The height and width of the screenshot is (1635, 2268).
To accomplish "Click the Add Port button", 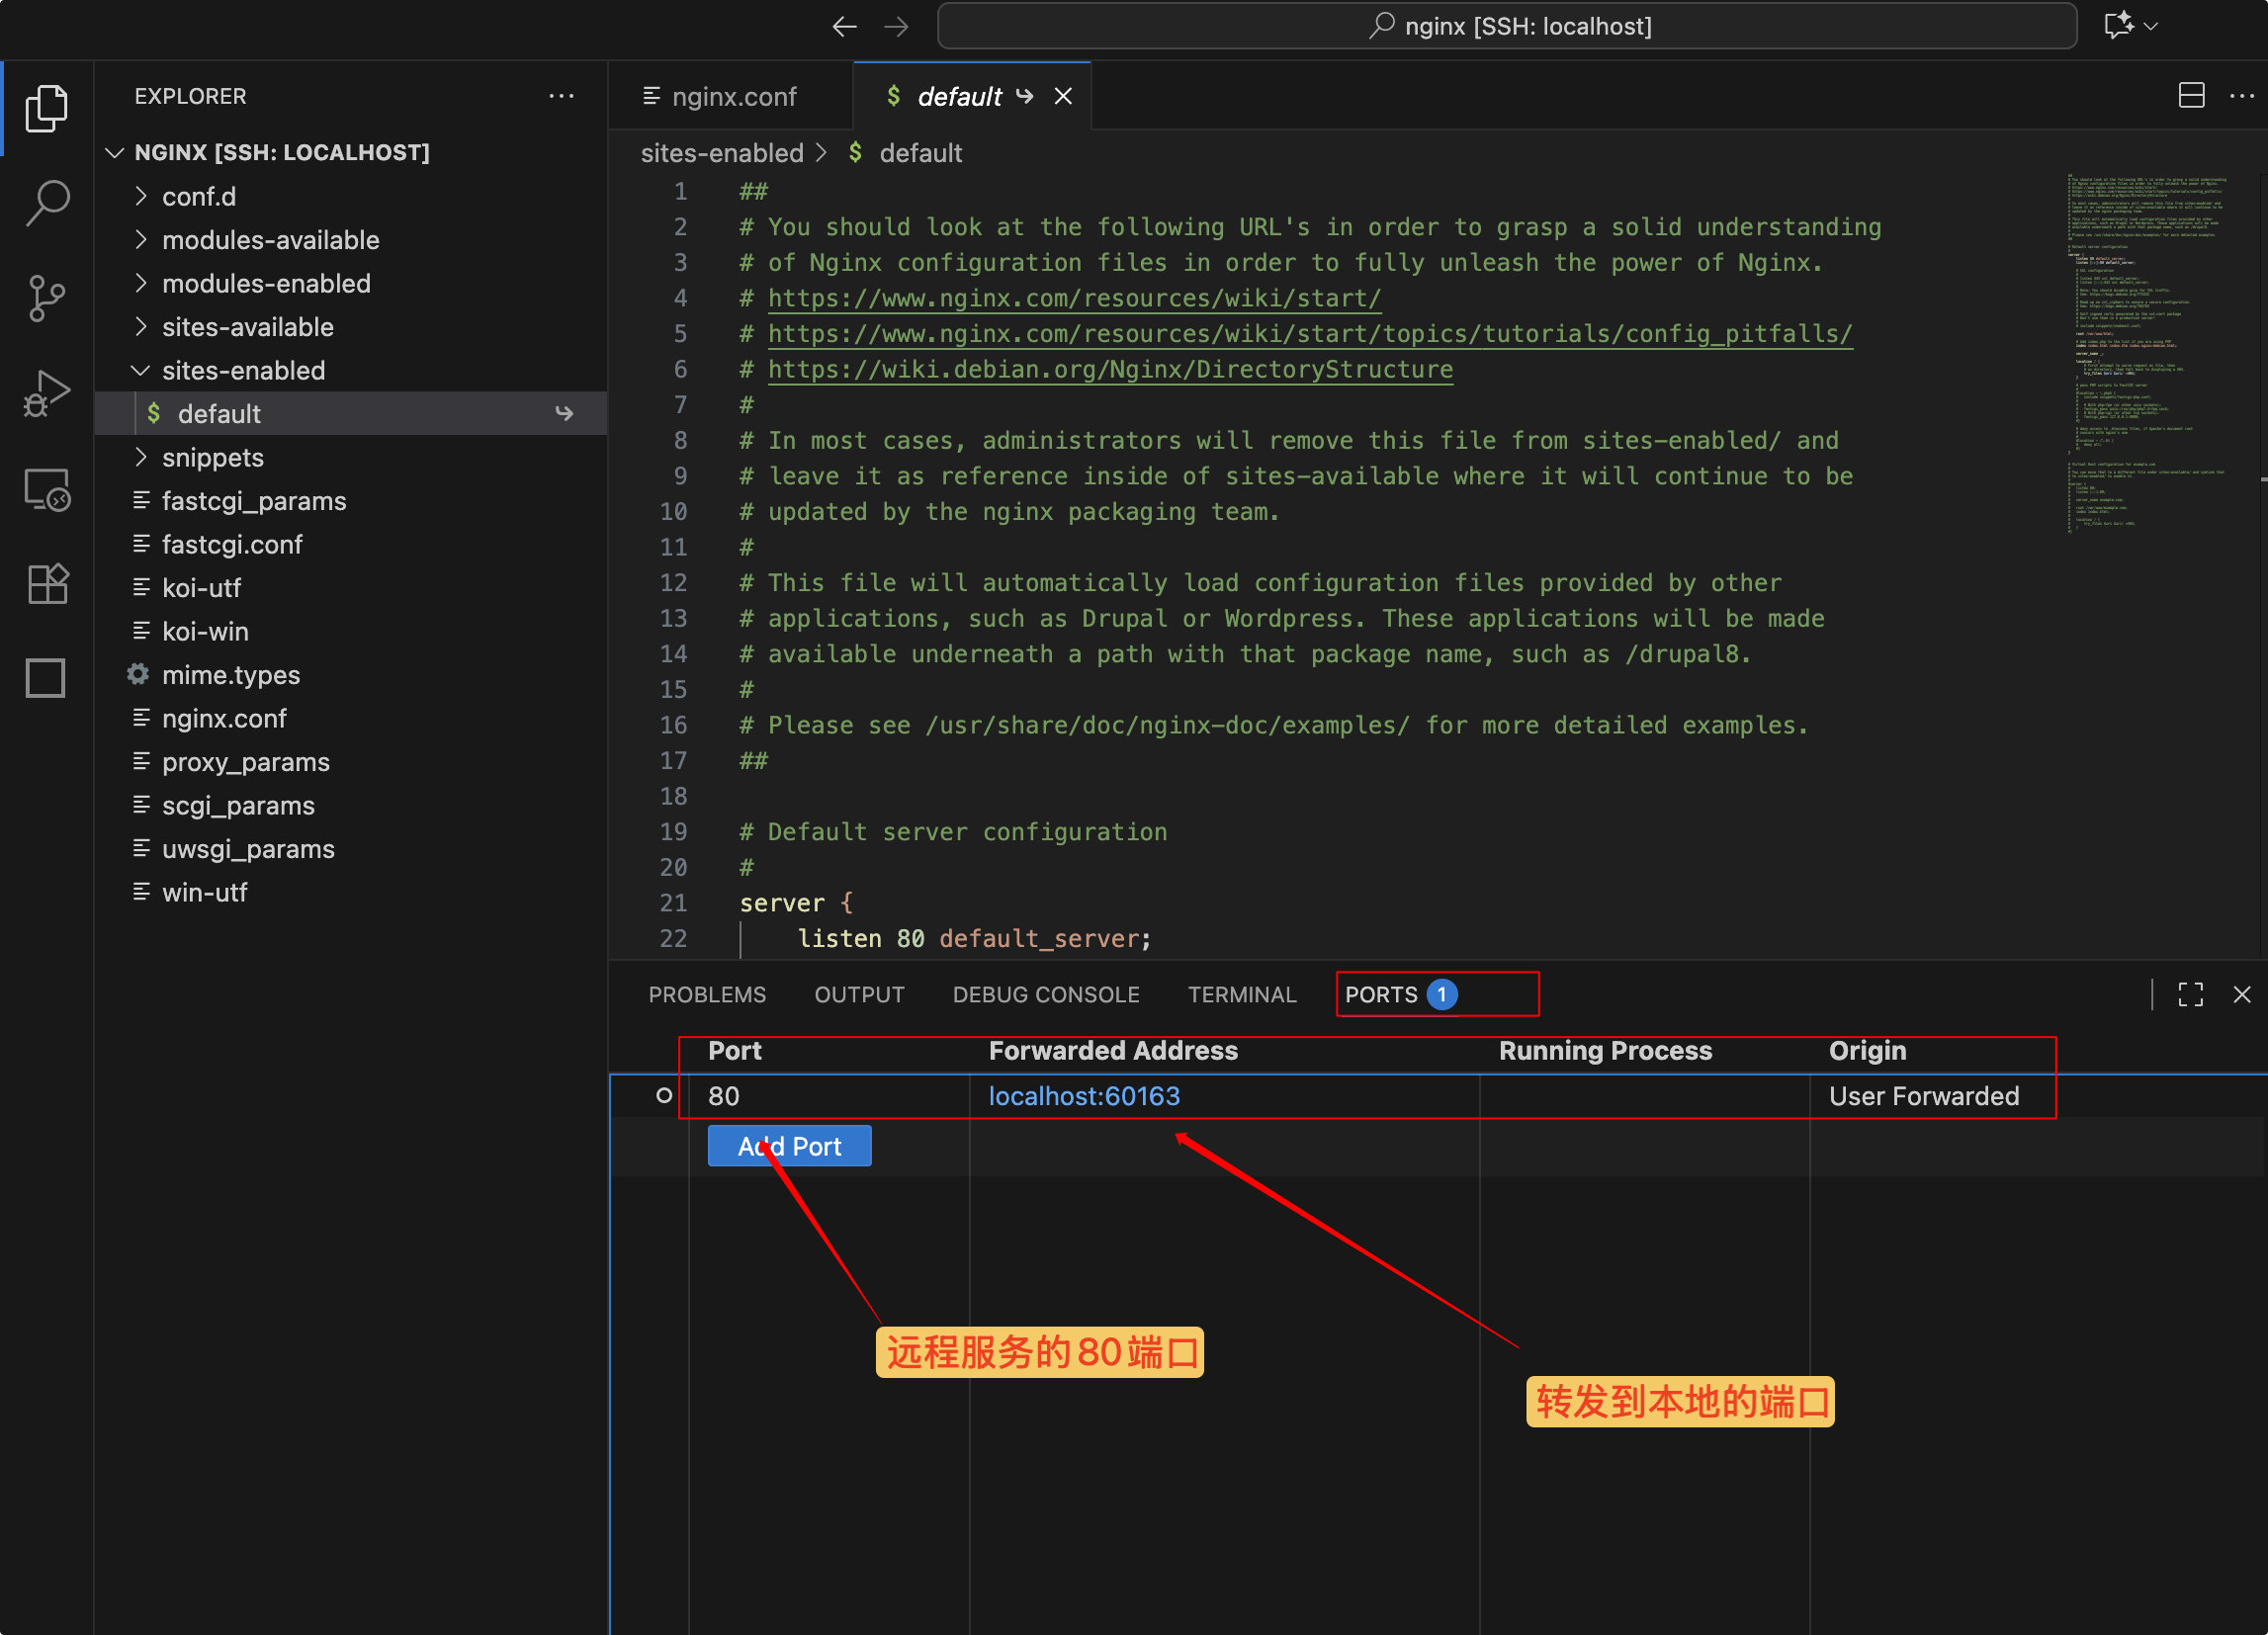I will tap(789, 1145).
